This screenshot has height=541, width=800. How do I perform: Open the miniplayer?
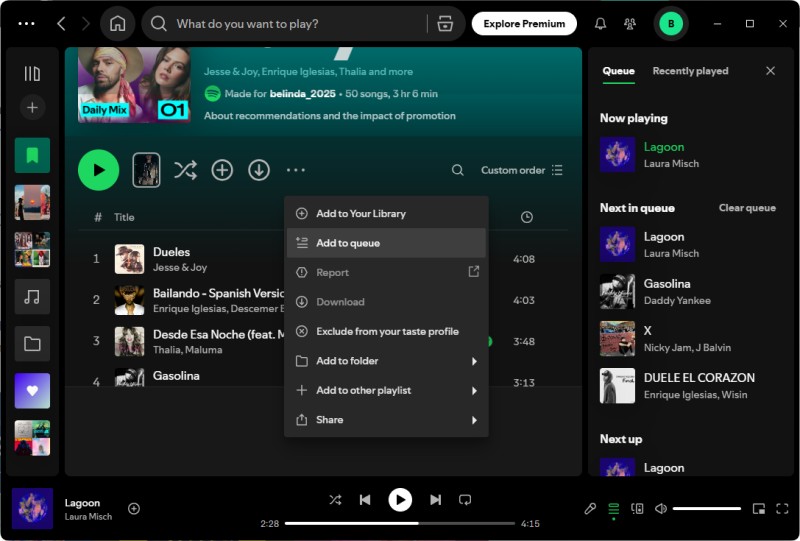click(x=759, y=508)
